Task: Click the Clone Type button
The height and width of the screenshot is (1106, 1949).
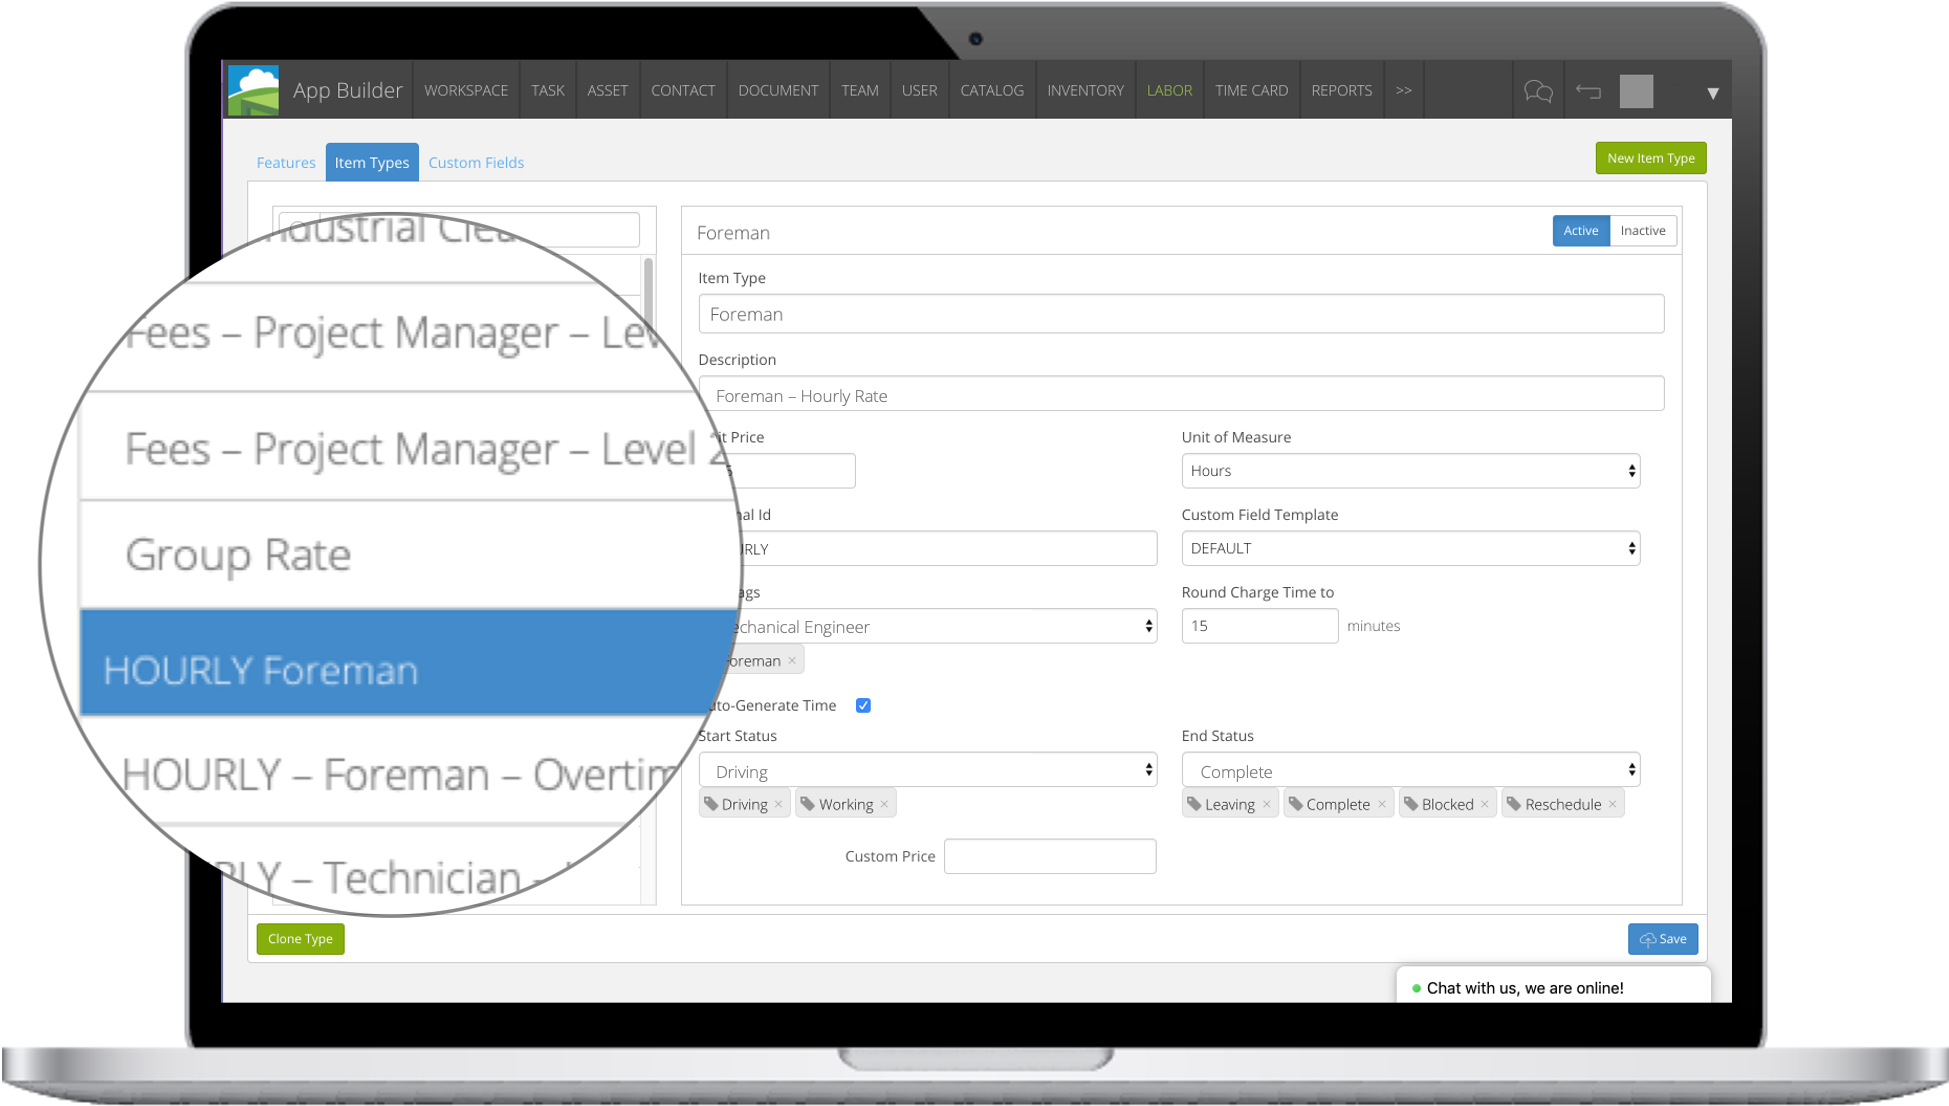Action: (300, 938)
